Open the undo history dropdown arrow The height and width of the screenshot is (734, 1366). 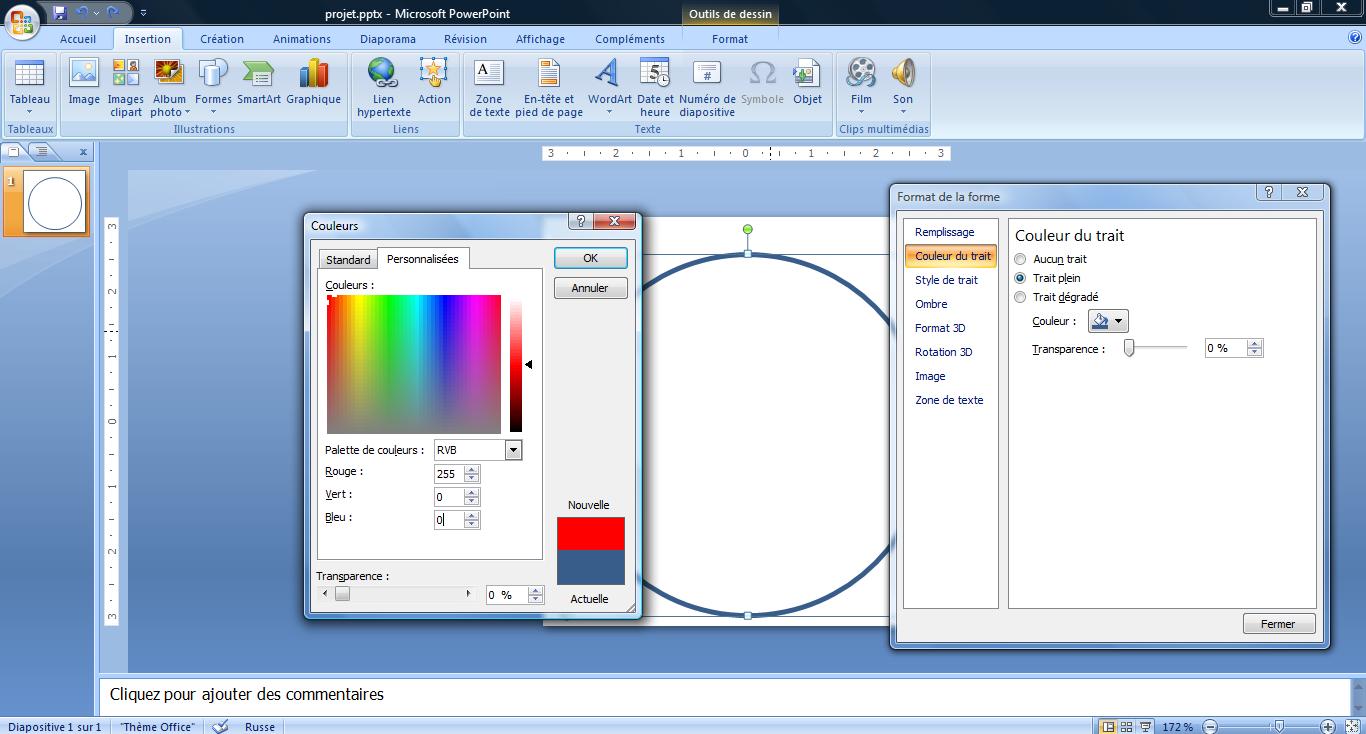[96, 13]
